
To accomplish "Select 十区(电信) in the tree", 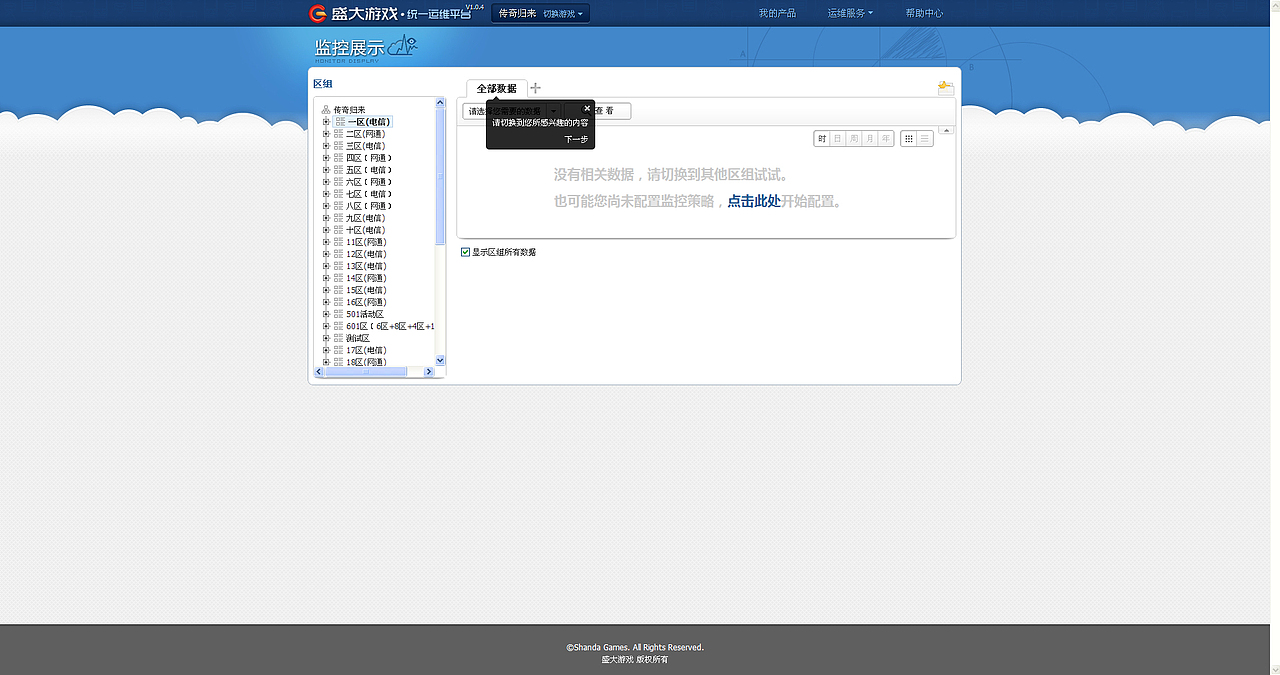I will (366, 230).
